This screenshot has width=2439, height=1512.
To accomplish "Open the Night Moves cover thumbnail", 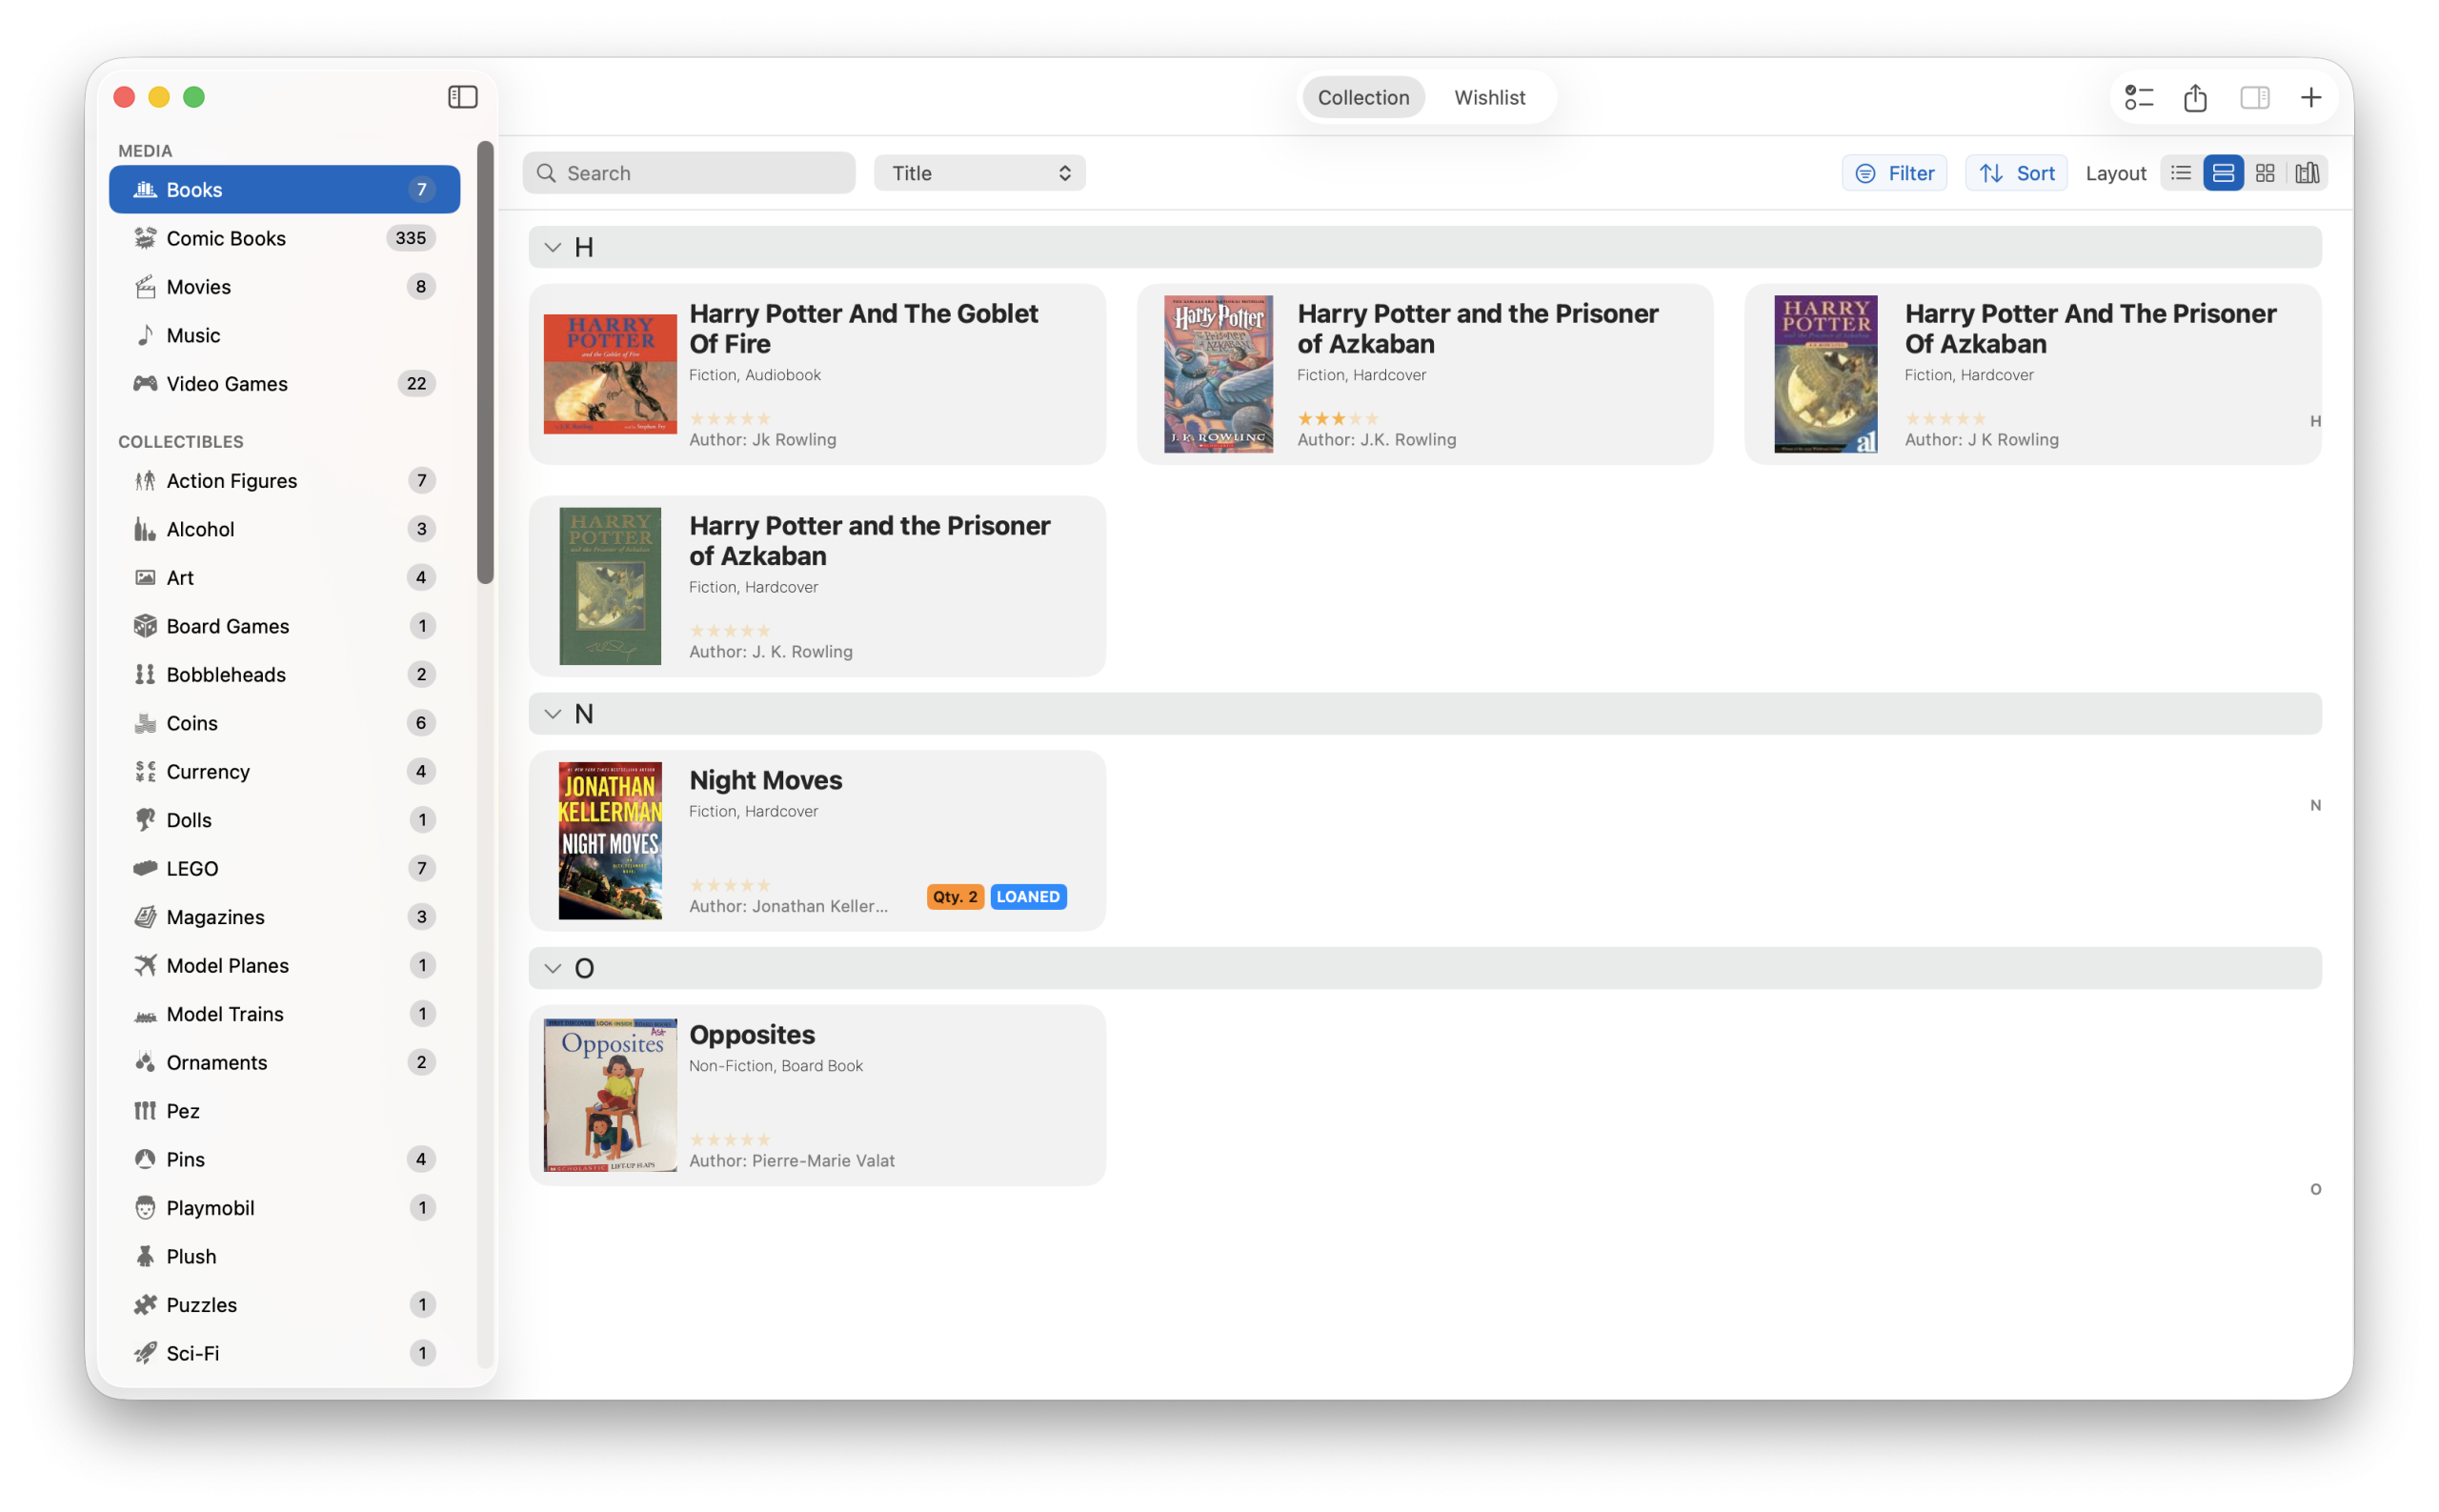I will [x=609, y=840].
